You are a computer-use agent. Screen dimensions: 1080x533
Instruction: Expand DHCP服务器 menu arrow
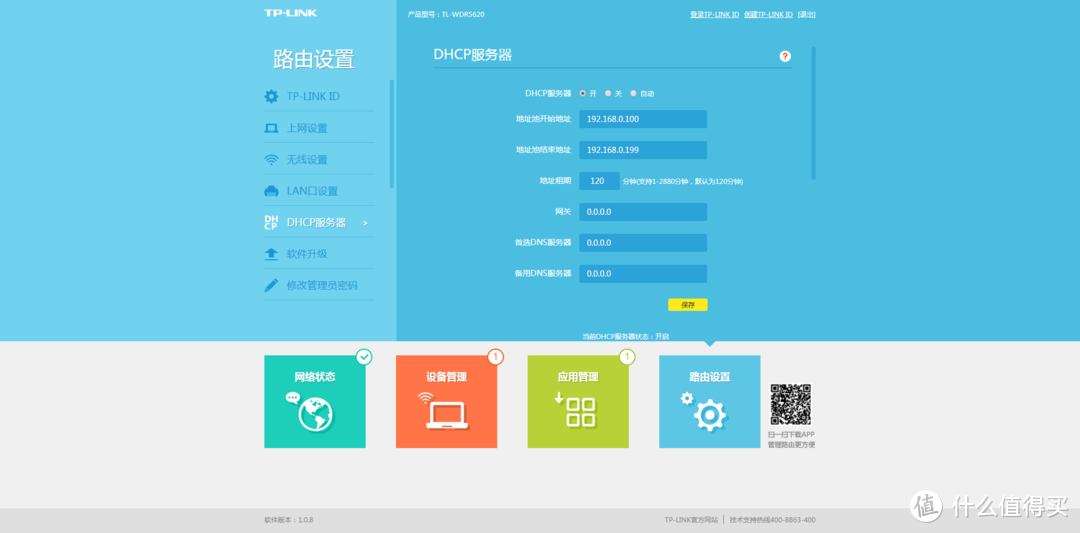point(365,223)
